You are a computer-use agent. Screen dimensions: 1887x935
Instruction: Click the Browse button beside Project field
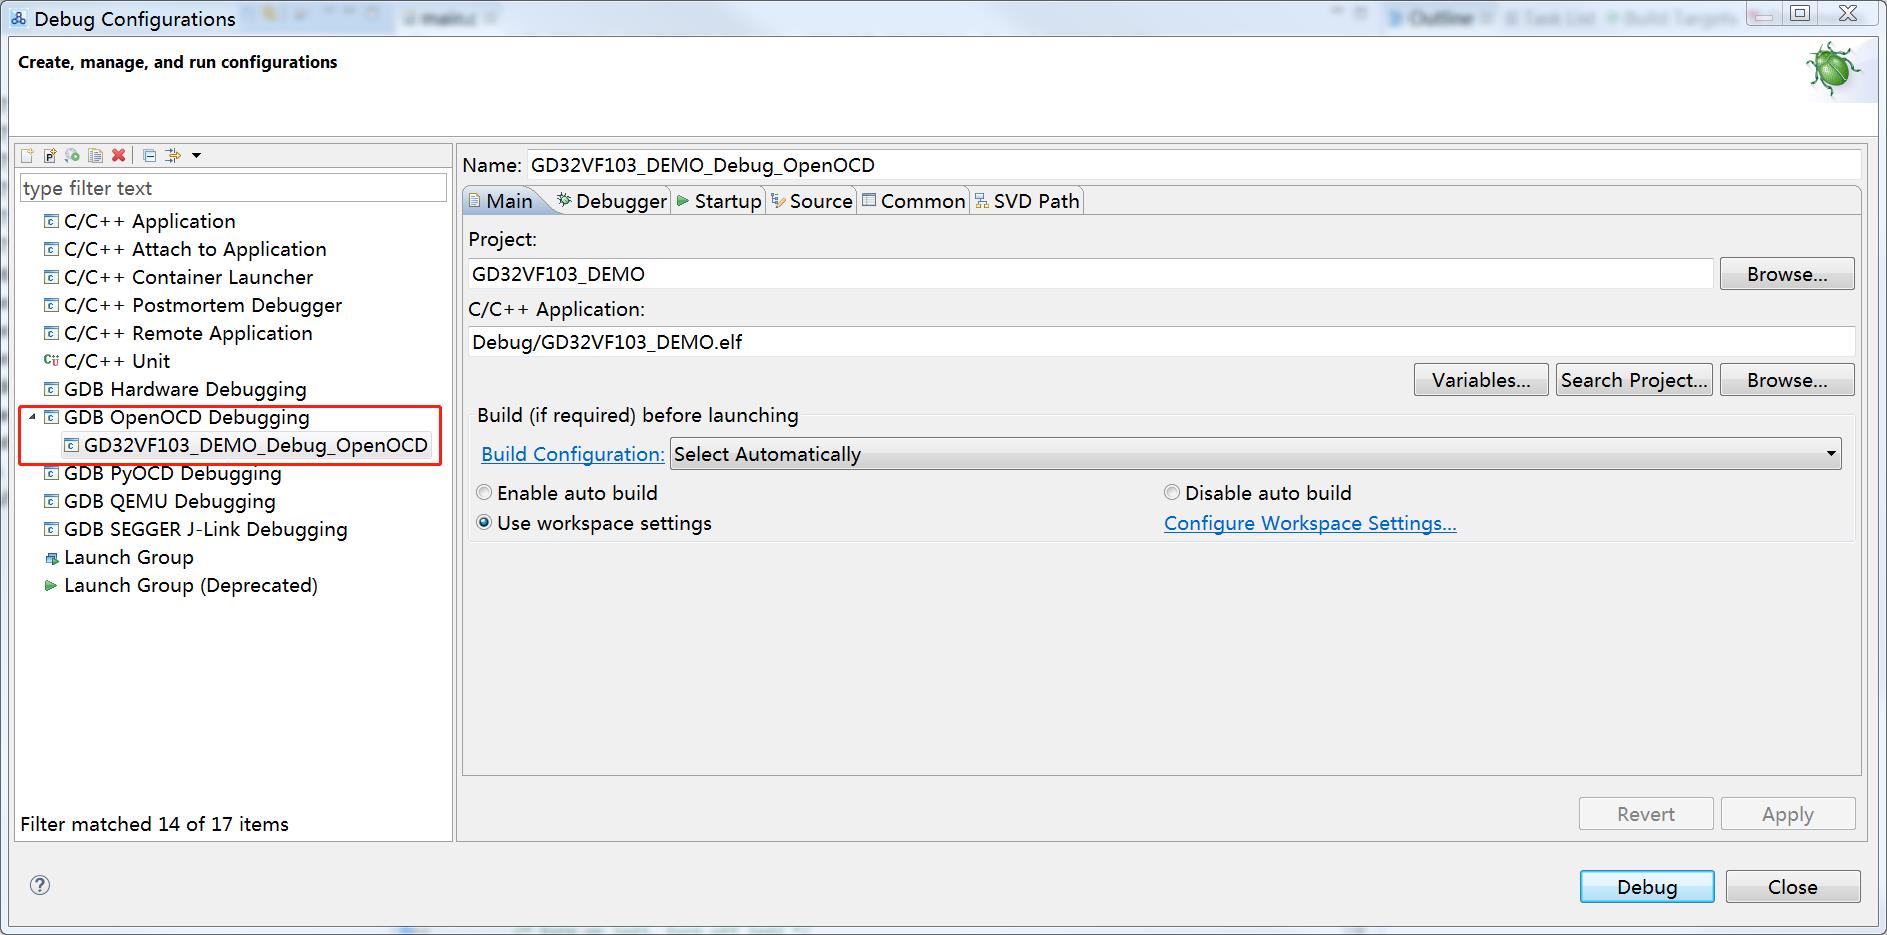[1787, 274]
